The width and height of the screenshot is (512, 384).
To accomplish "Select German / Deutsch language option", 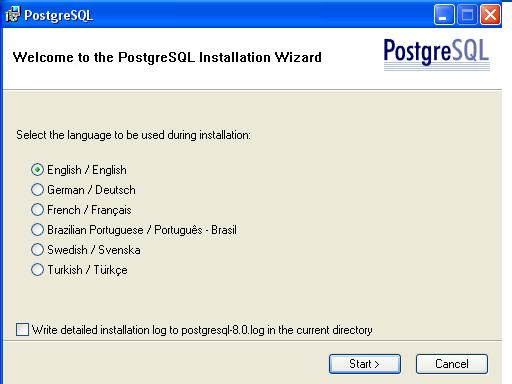I will coord(37,190).
